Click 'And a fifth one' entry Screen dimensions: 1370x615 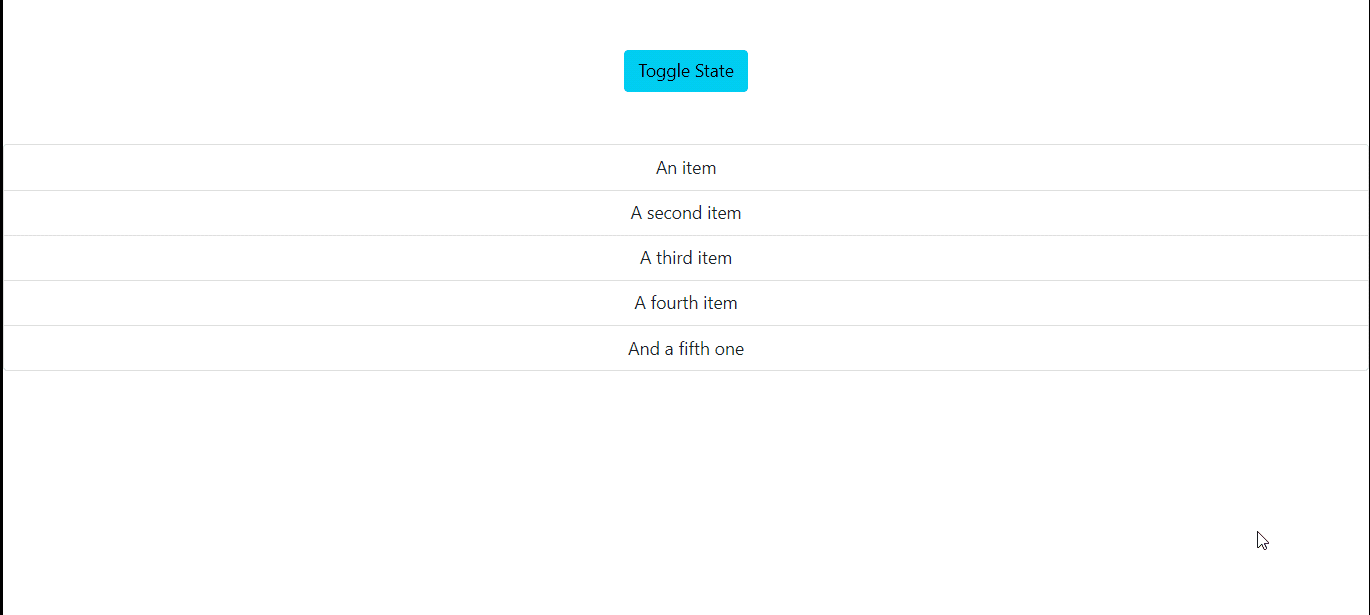point(685,348)
